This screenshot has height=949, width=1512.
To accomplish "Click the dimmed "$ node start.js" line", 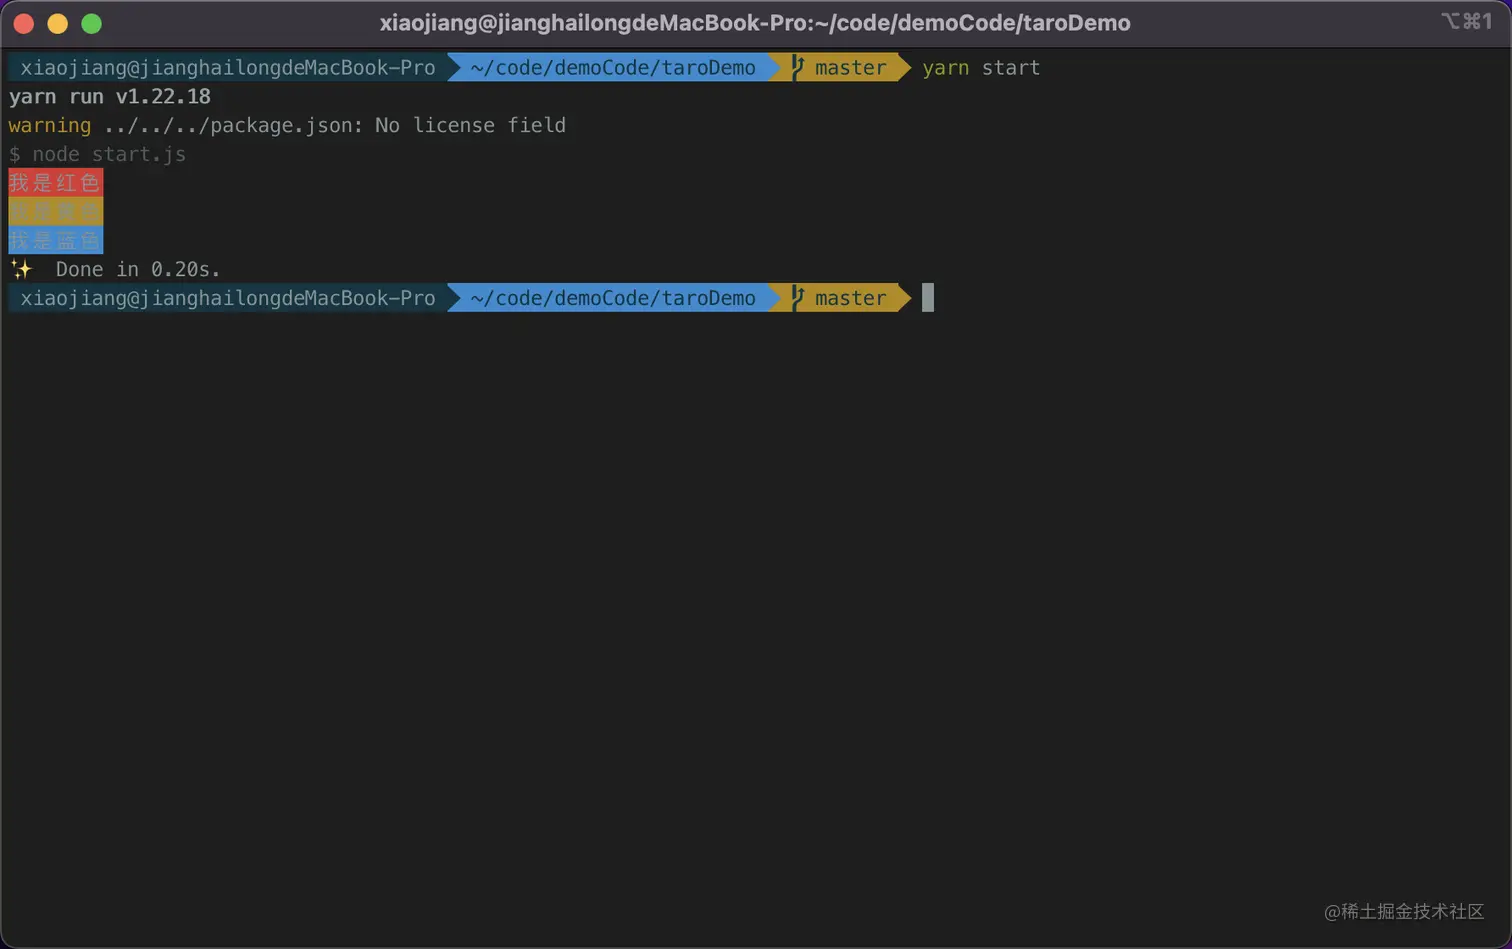I will point(97,154).
